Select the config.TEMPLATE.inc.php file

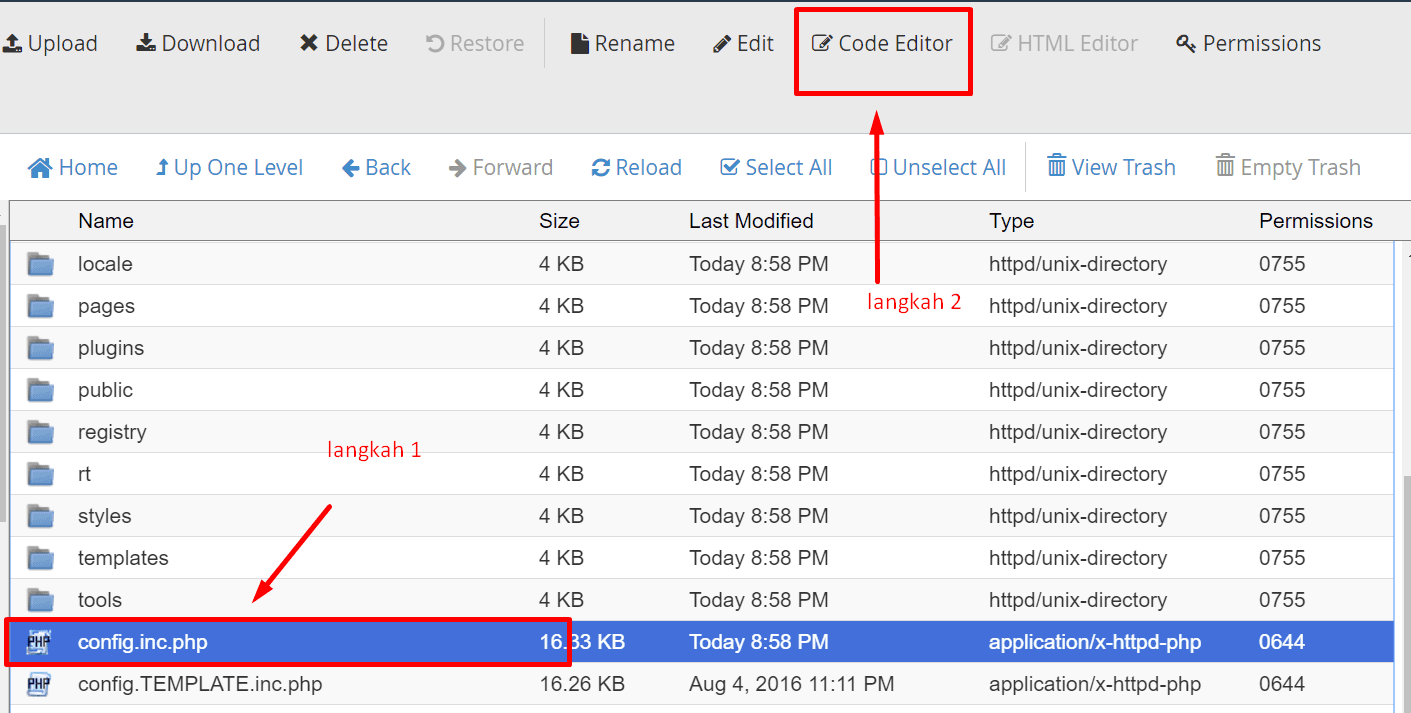200,685
